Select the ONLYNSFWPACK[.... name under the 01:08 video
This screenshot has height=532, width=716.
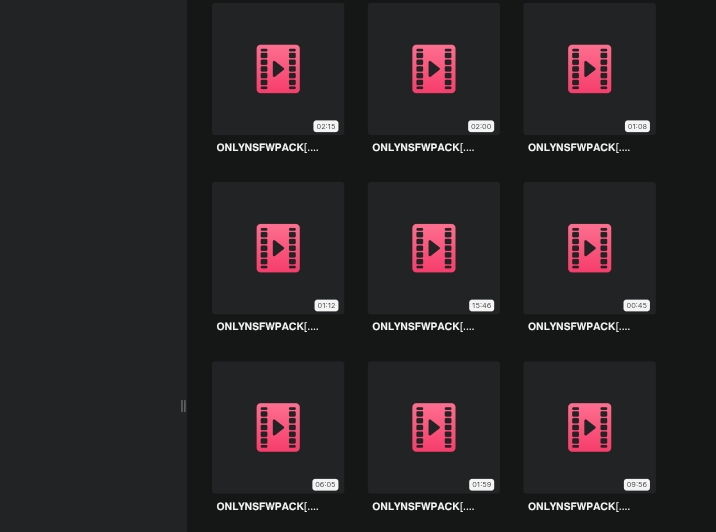click(579, 147)
